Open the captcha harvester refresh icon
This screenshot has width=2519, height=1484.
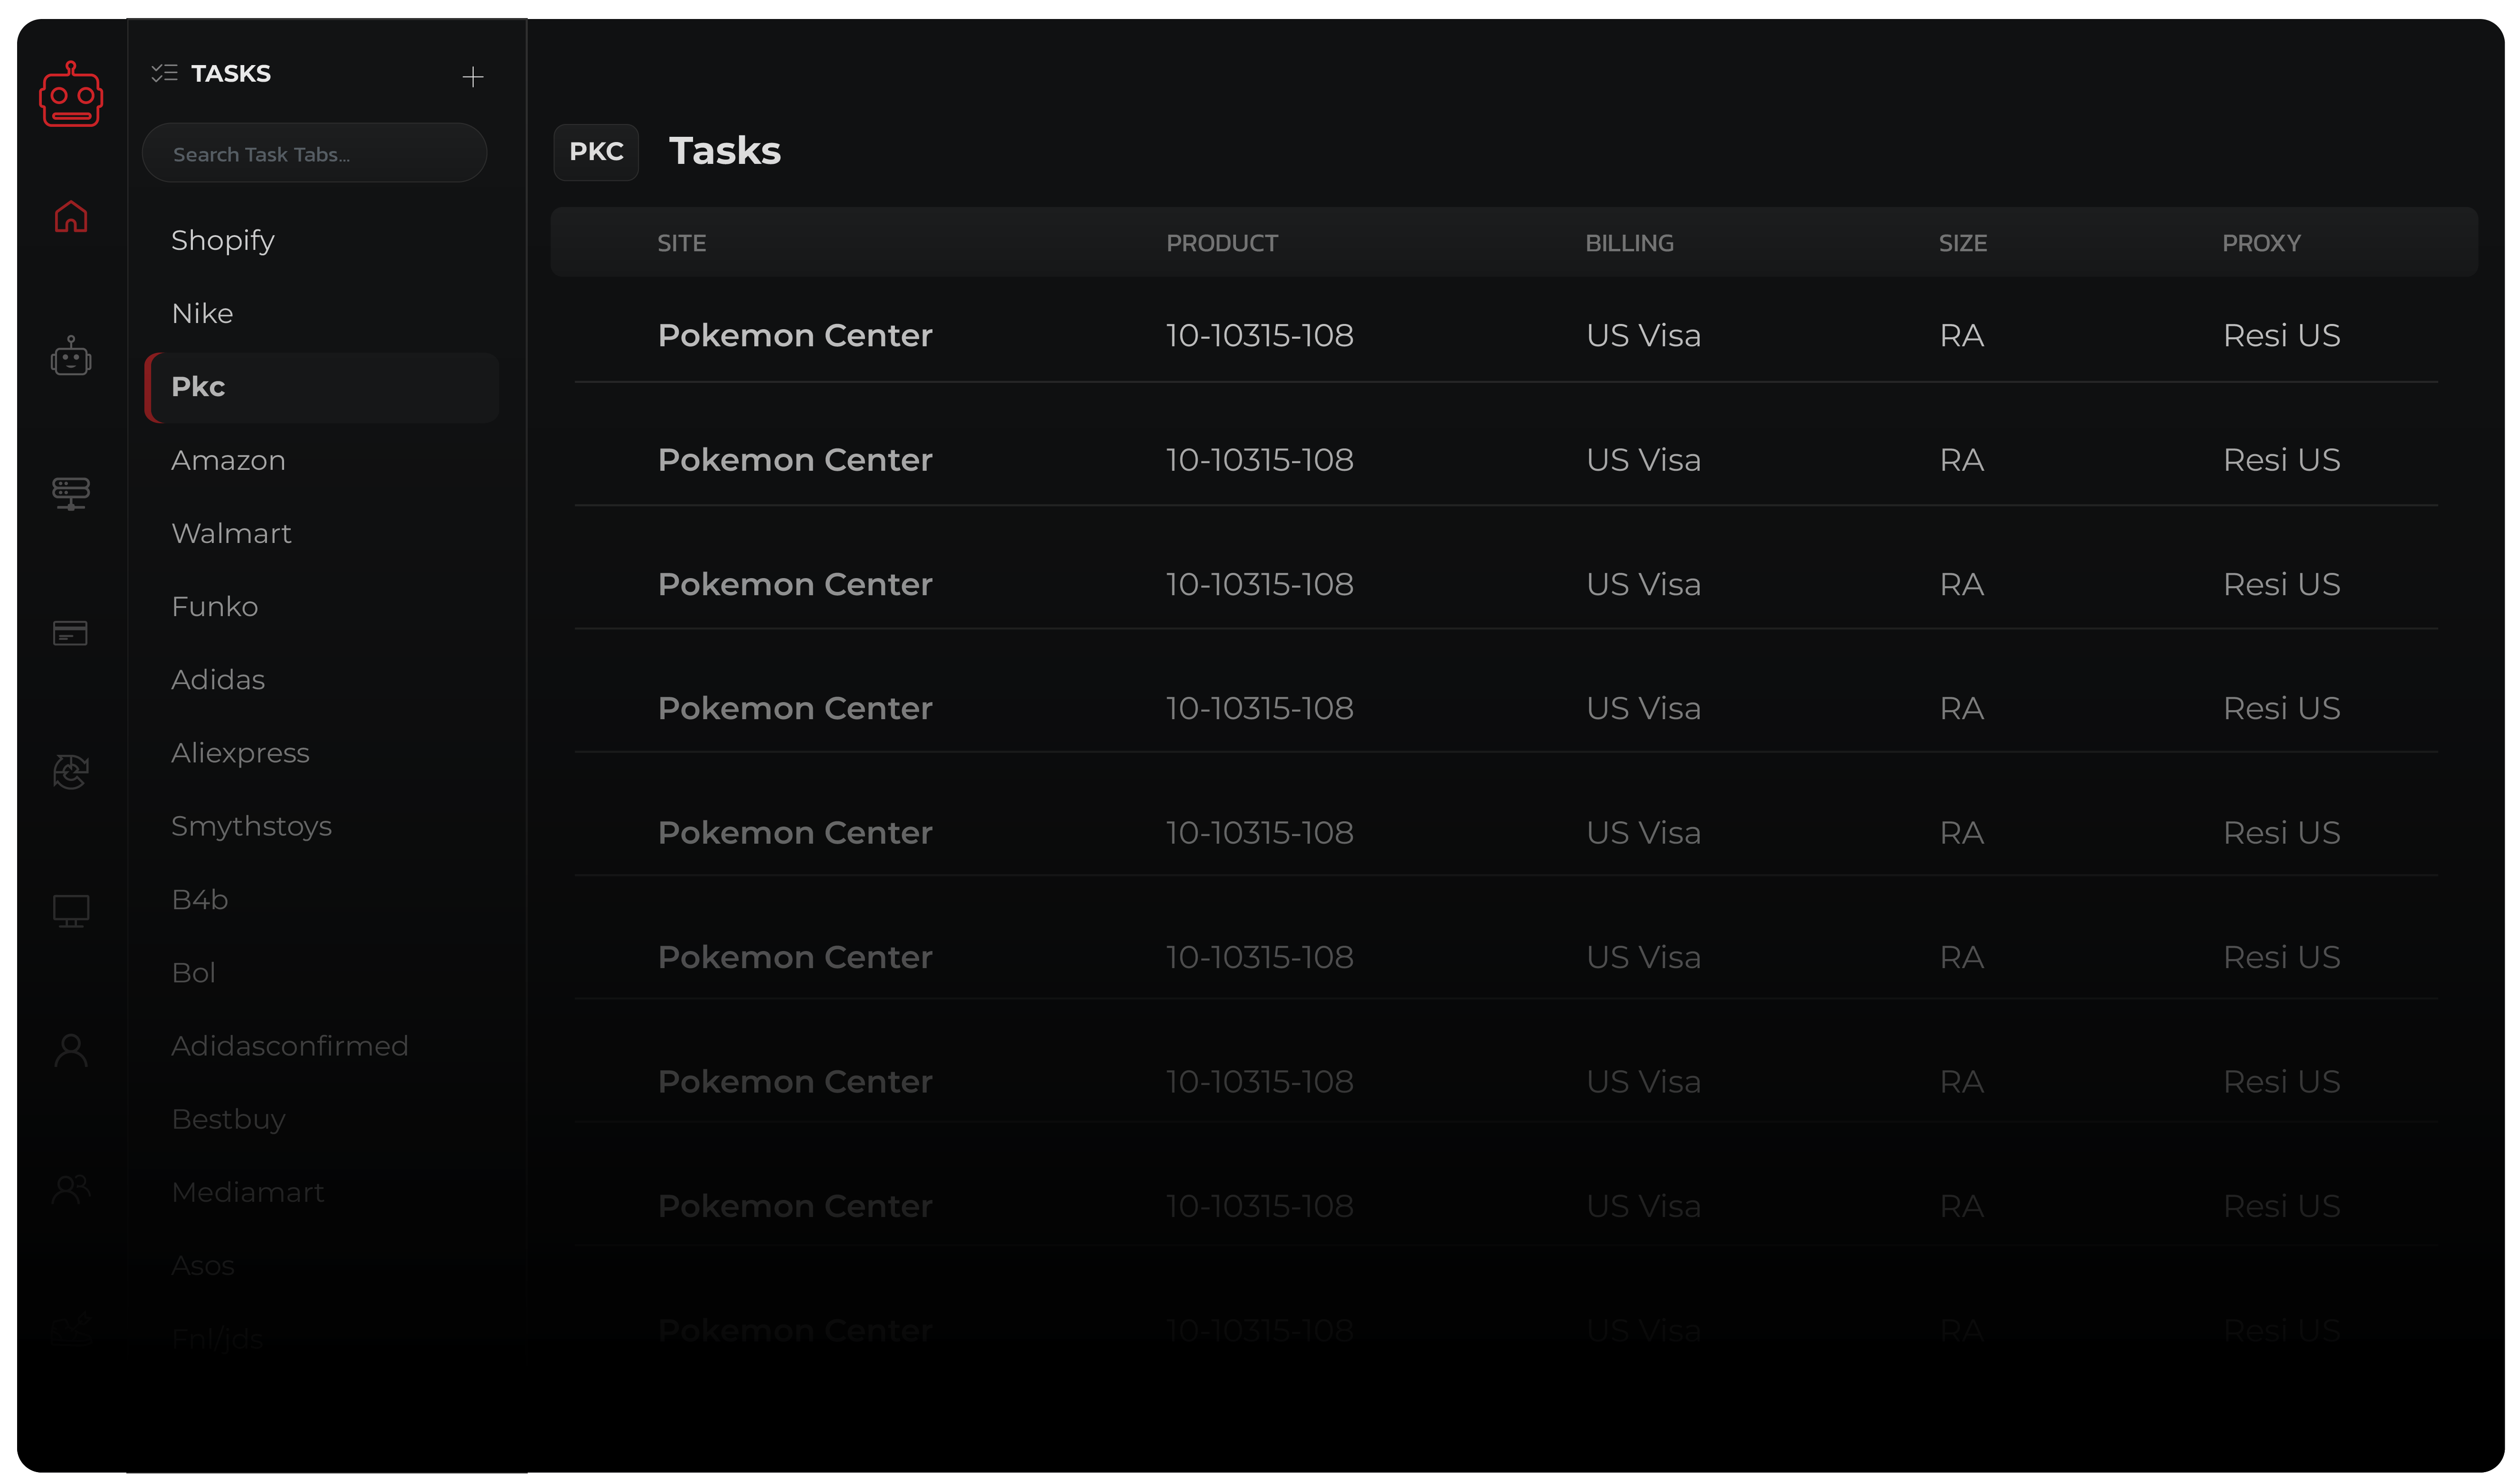click(70, 771)
